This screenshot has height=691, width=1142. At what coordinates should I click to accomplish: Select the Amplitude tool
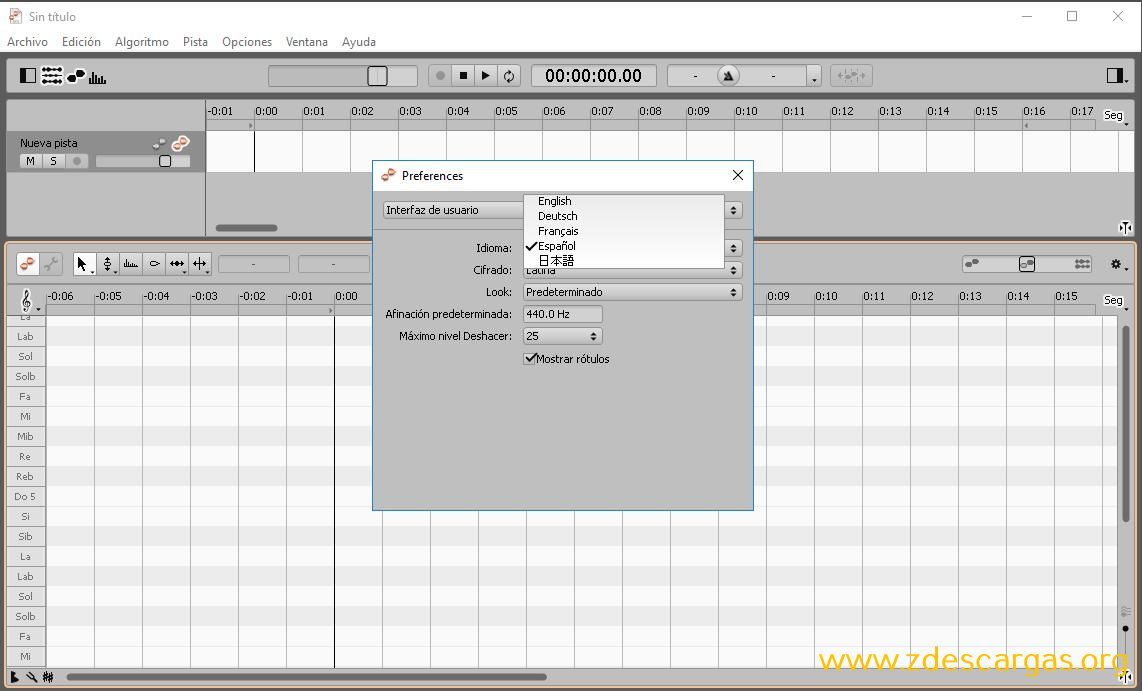point(154,264)
